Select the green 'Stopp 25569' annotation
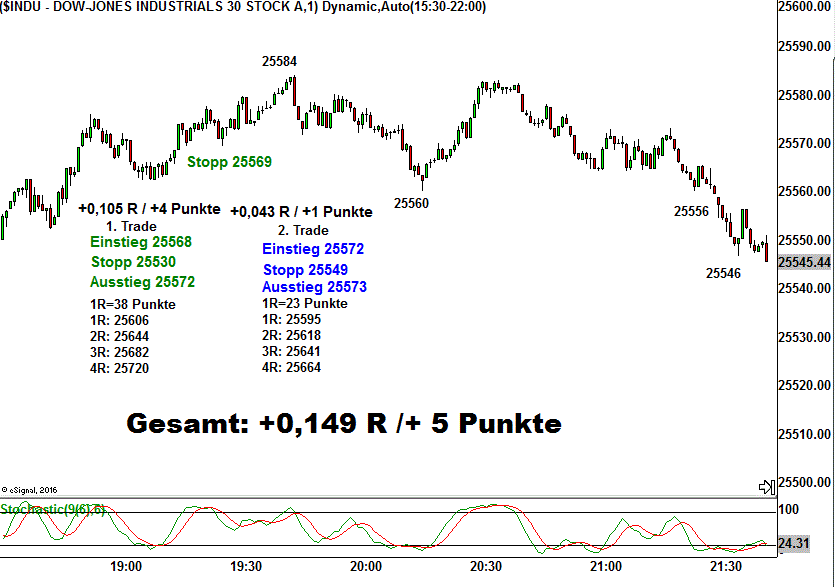 pos(229,160)
